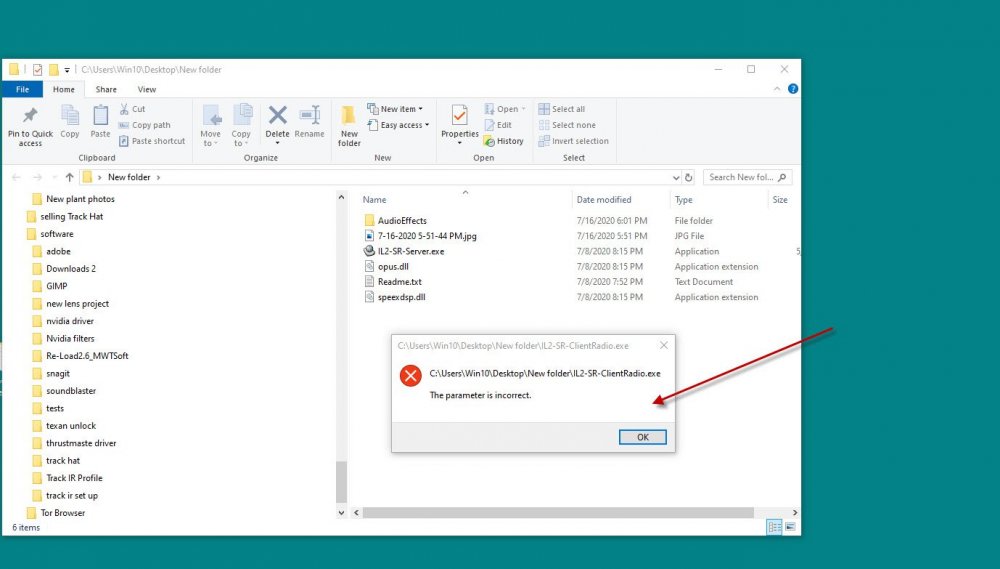Switch to large icons view toggle
Viewport: 1000px width, 569px height.
pos(790,526)
